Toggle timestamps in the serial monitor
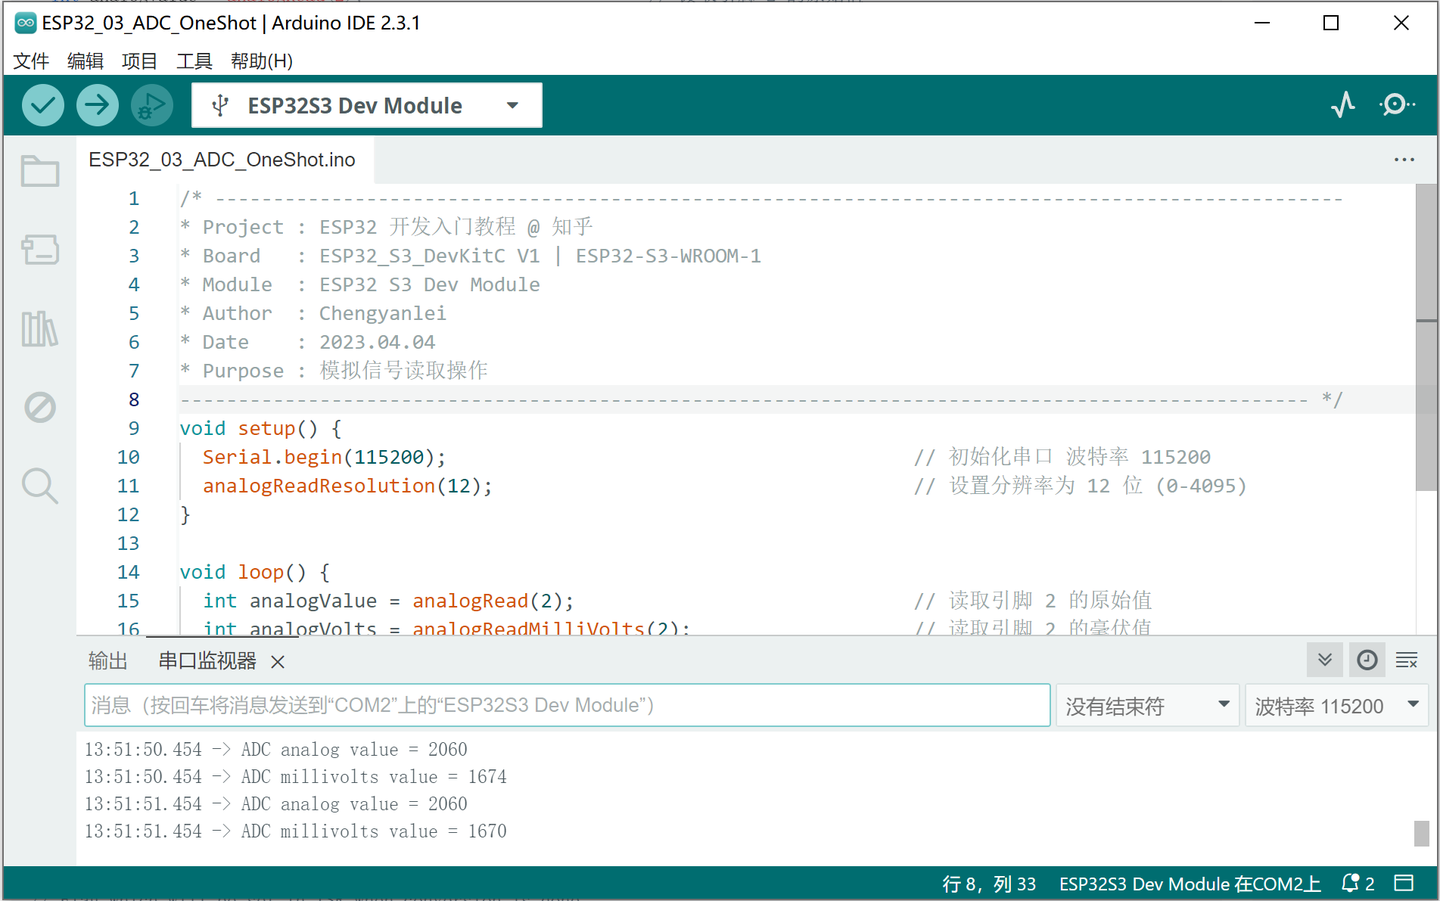The image size is (1440, 901). [1367, 660]
